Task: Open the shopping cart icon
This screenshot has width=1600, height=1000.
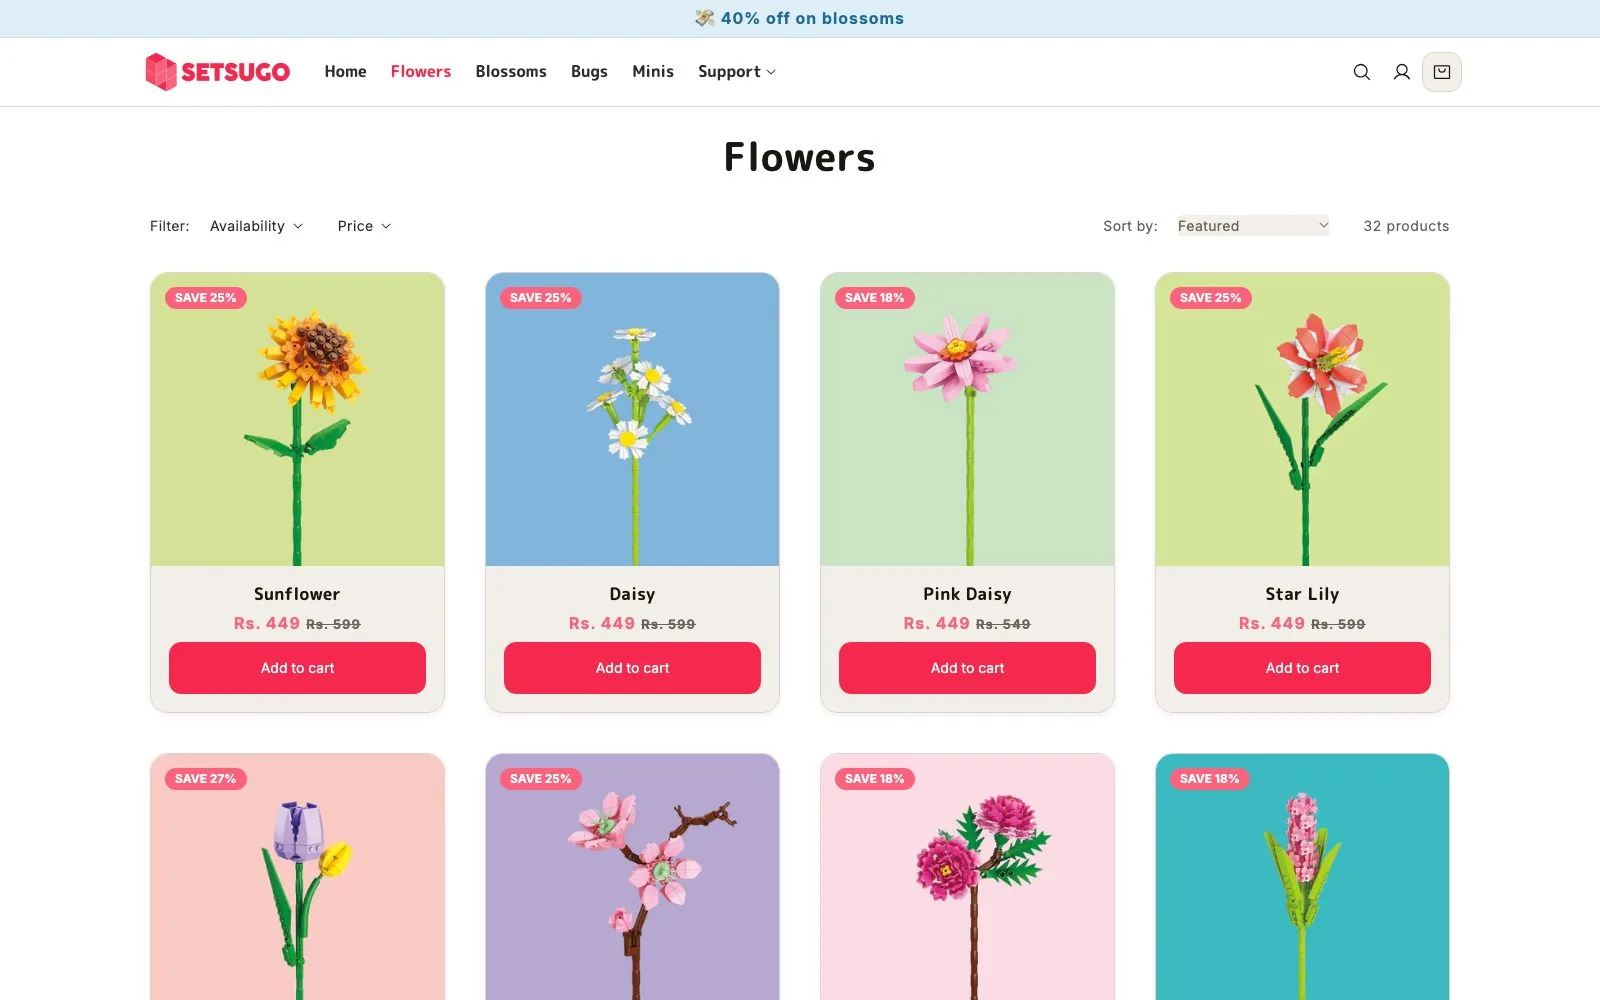Action: (x=1442, y=72)
